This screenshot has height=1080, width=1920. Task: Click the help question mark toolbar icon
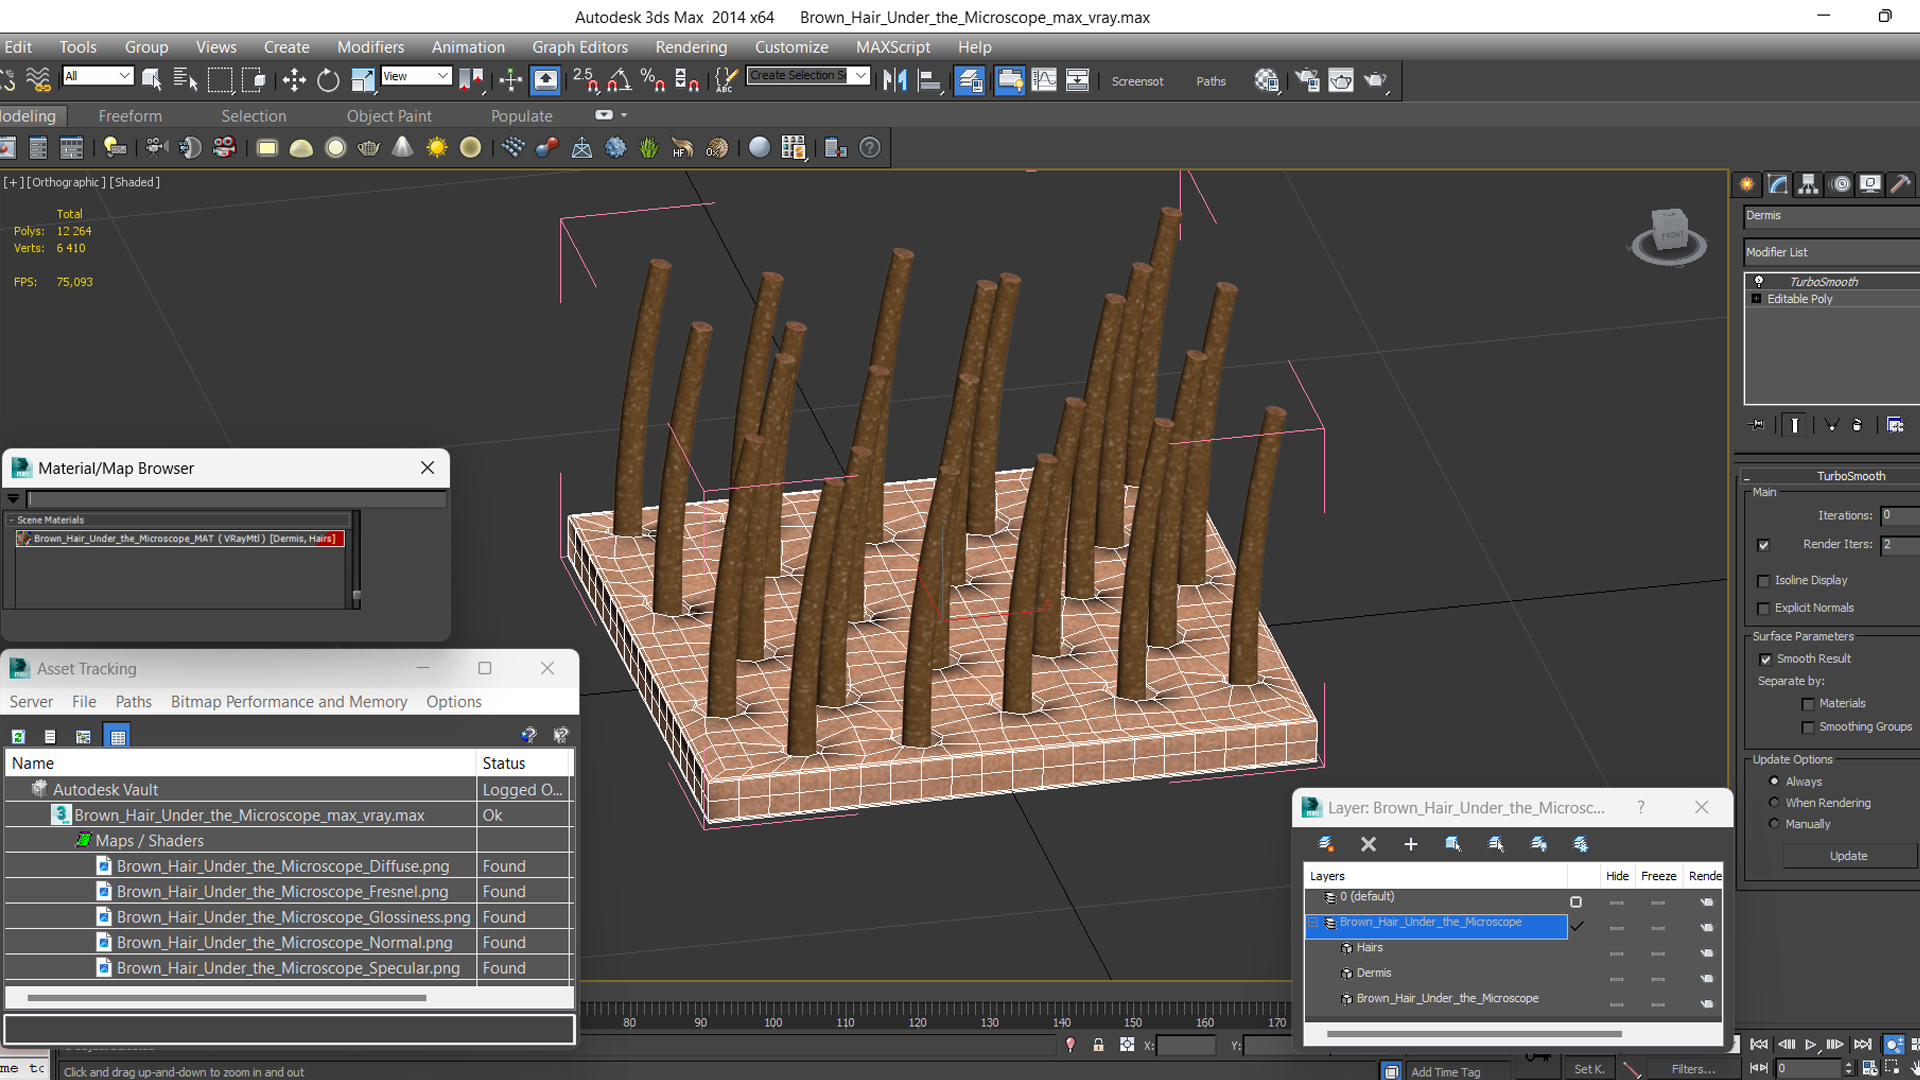pyautogui.click(x=870, y=148)
